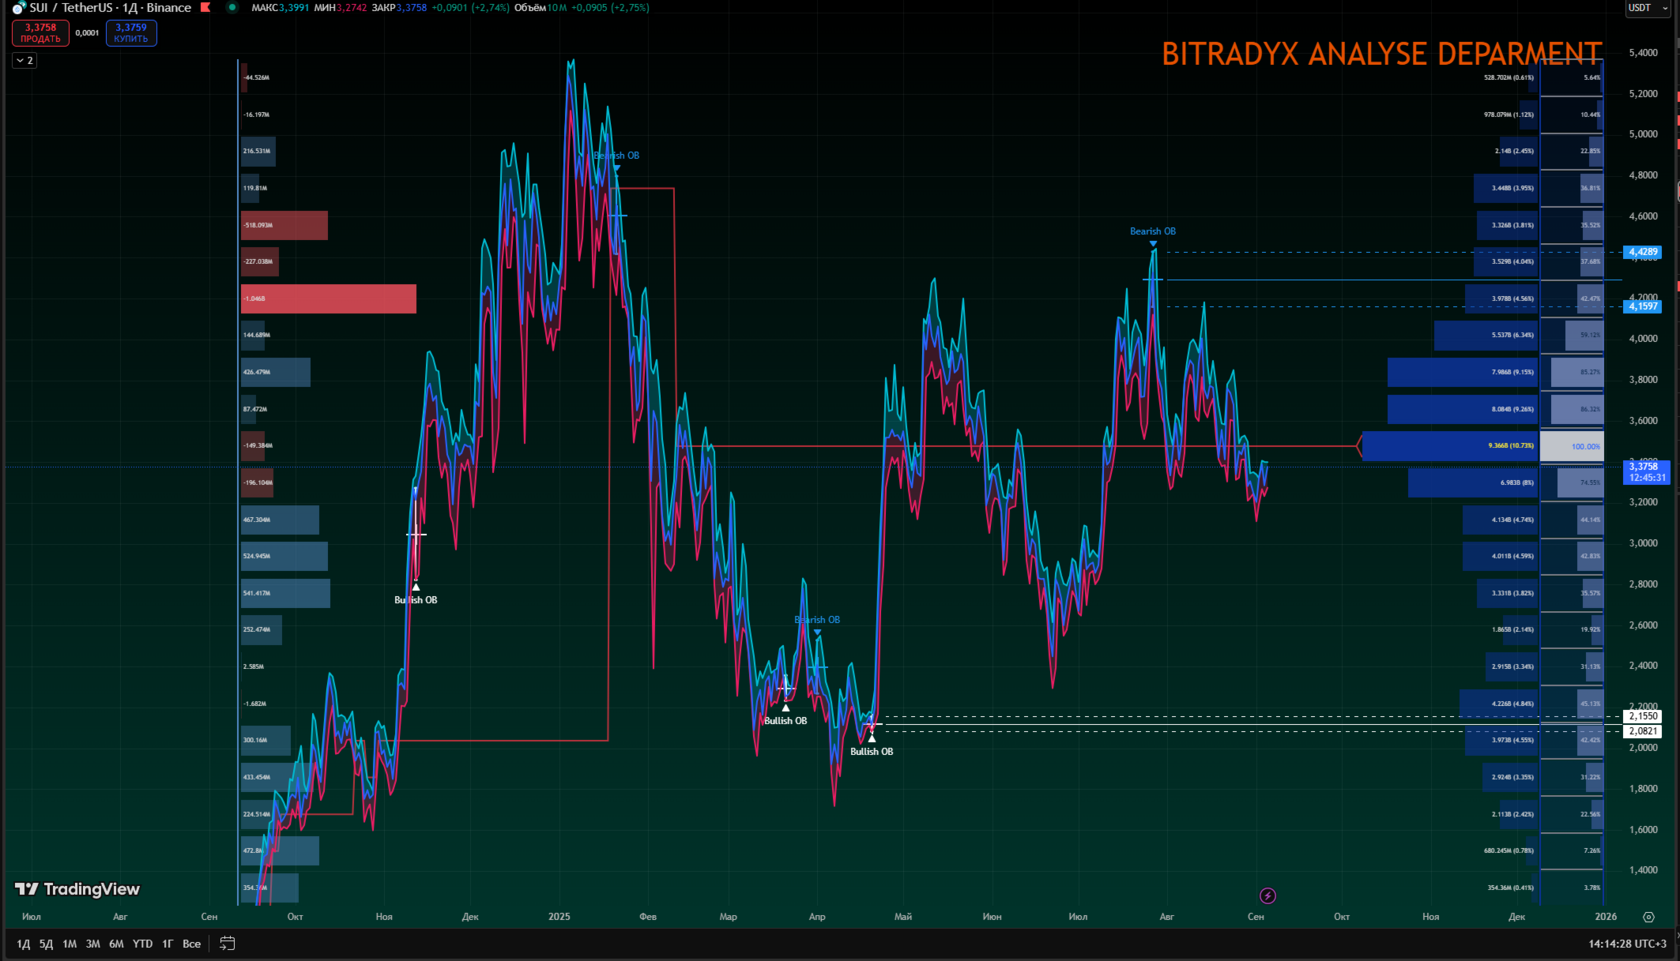Click the 4,4289 price label on axis
Screen dimensions: 1680x961
[x=1643, y=252]
